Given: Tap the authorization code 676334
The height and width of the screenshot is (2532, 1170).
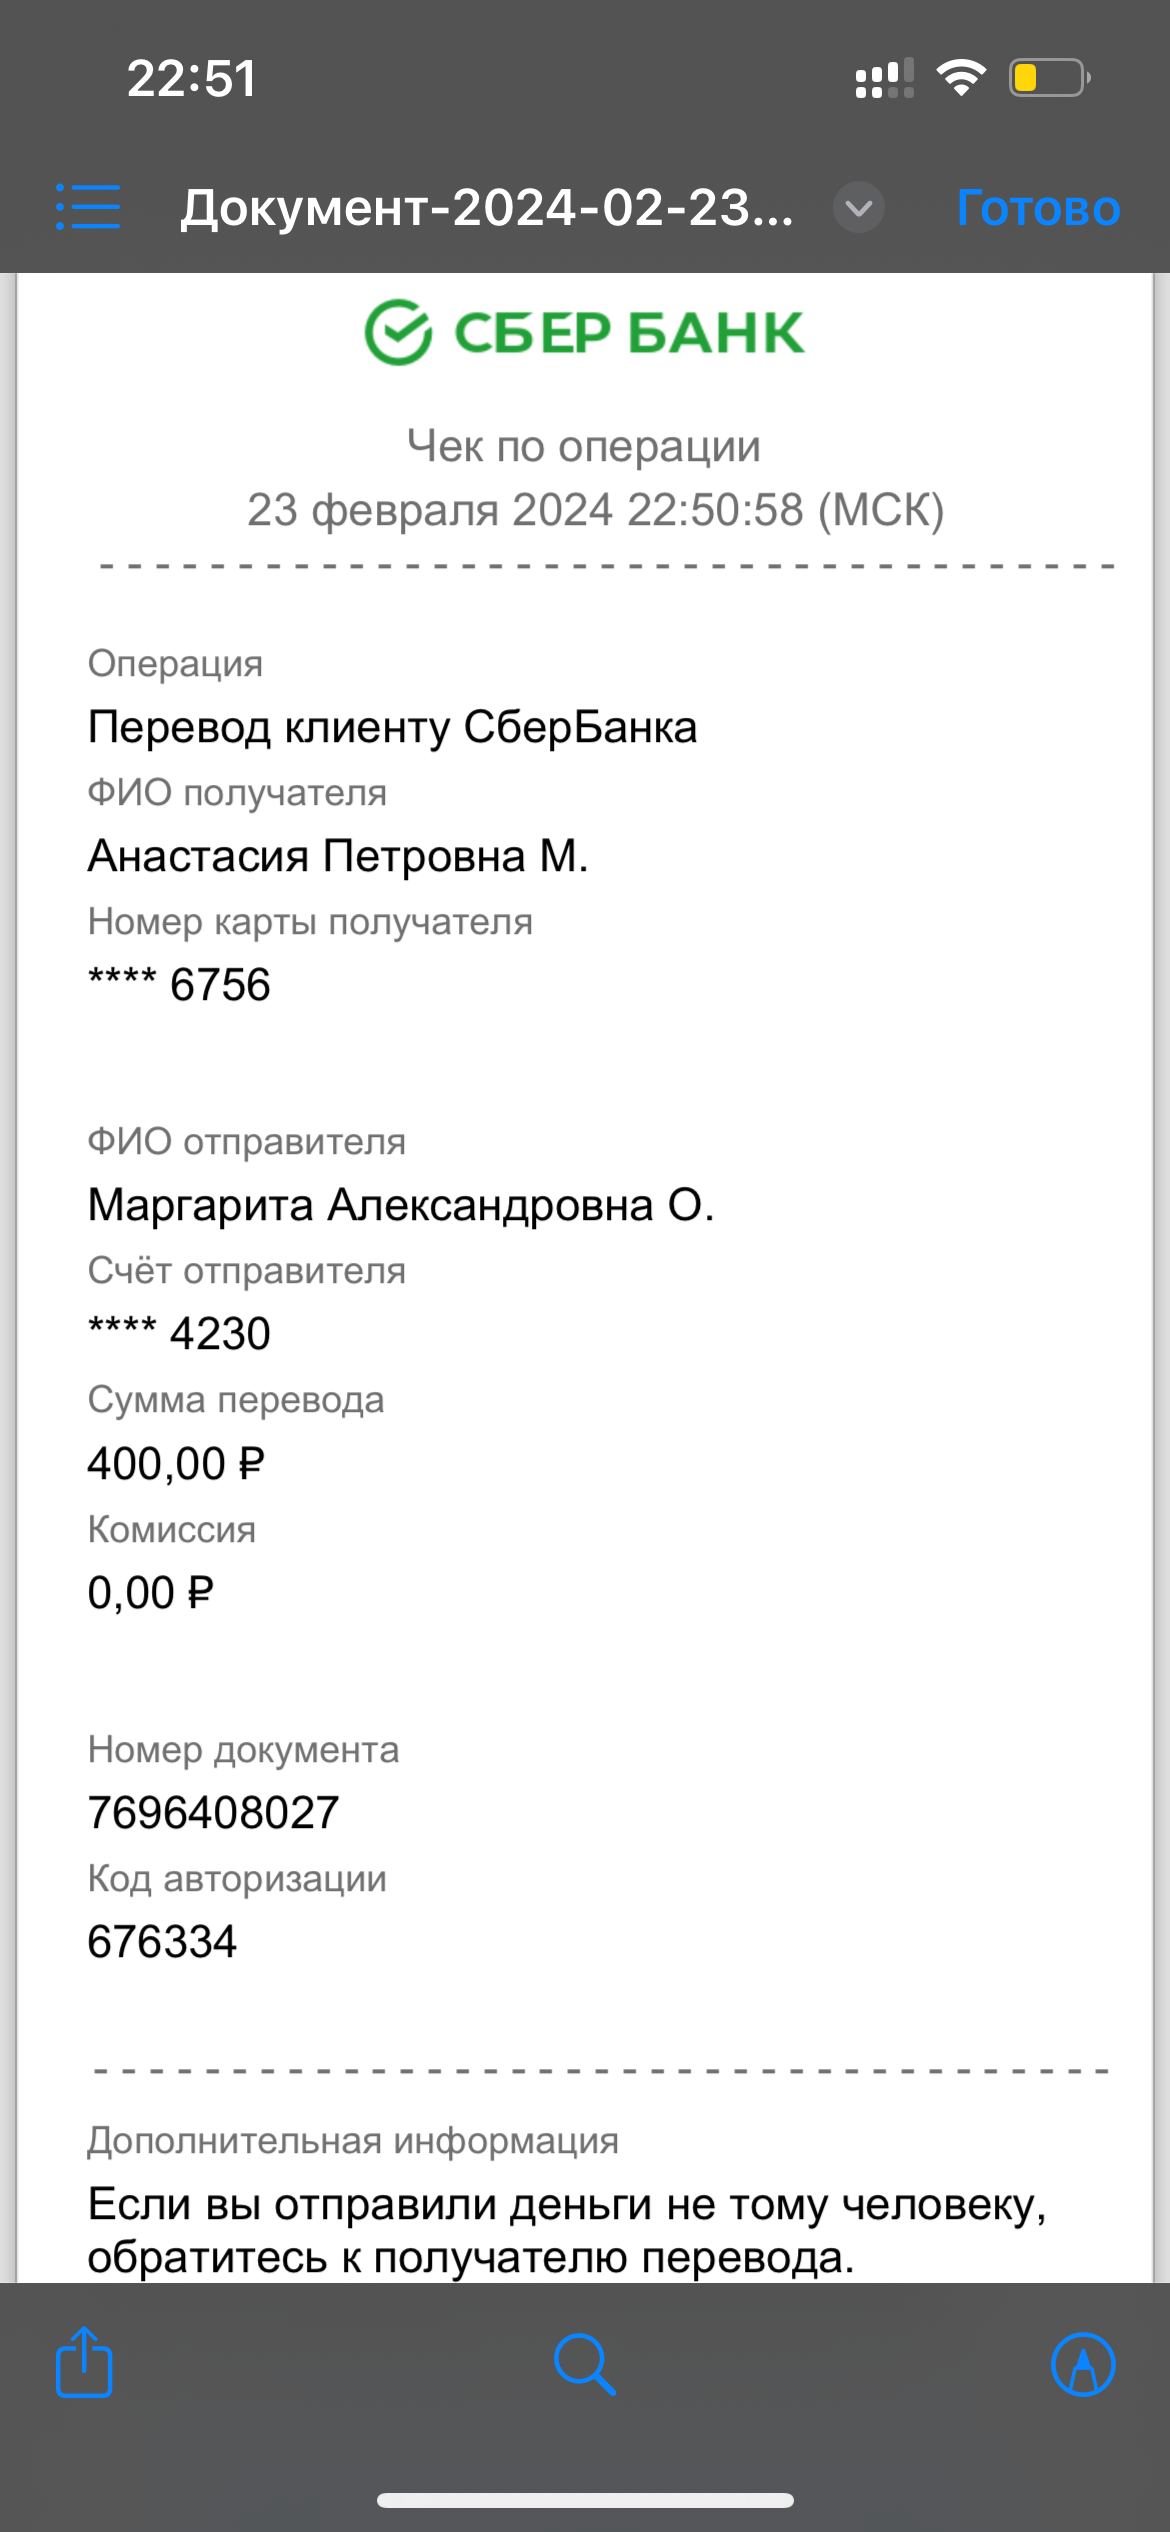Looking at the screenshot, I should 162,1941.
